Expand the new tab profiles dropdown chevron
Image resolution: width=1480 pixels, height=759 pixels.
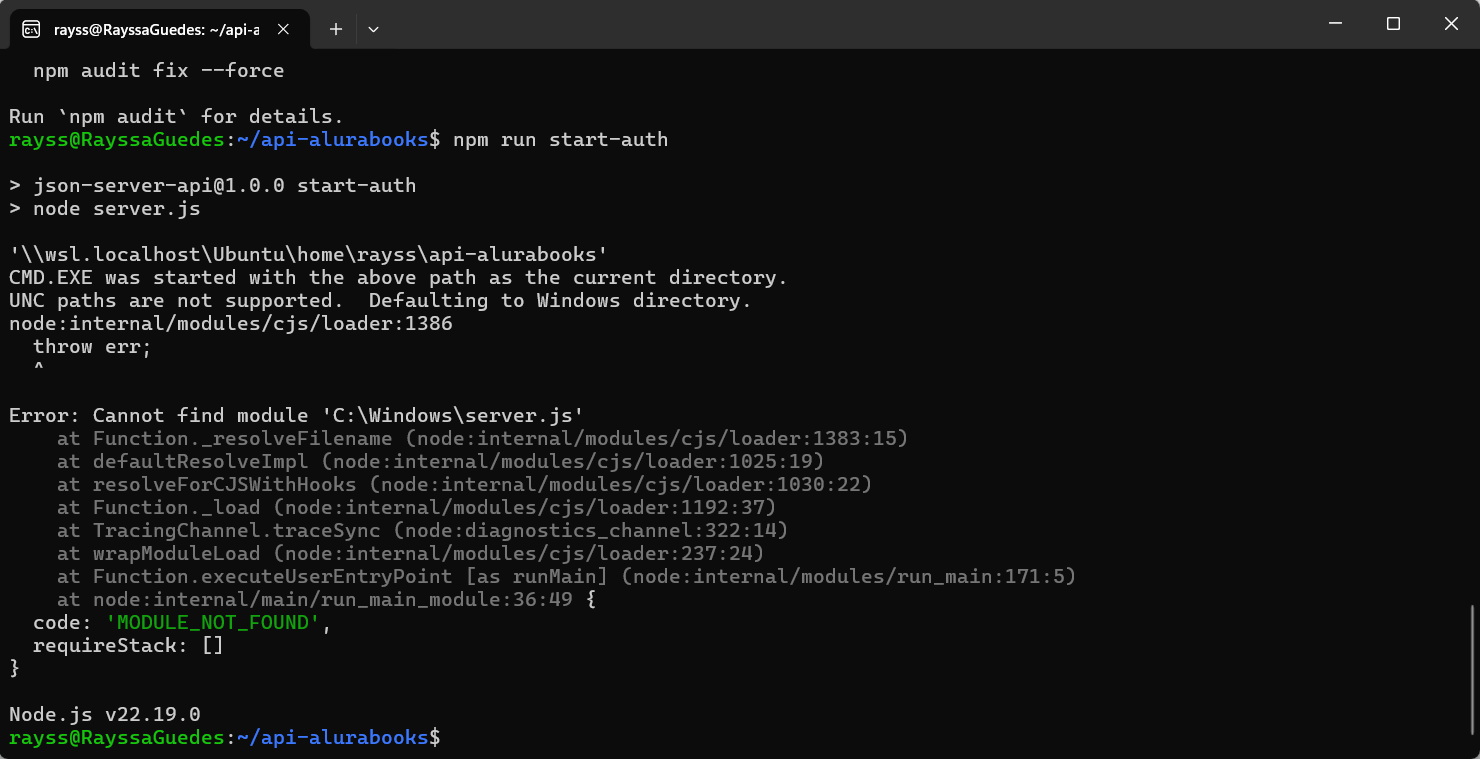(x=373, y=29)
